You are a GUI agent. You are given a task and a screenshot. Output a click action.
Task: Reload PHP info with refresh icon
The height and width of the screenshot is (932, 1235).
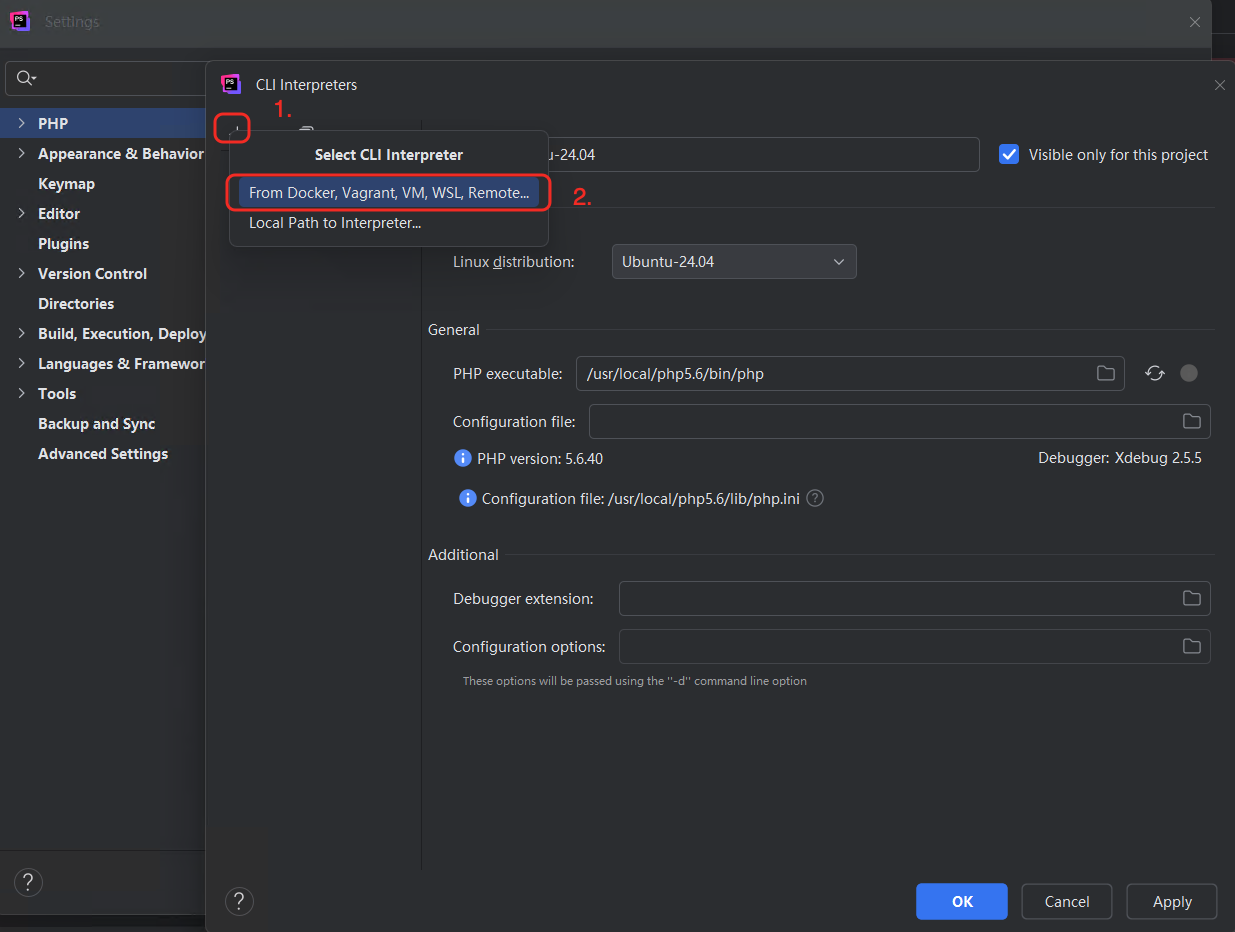tap(1155, 373)
